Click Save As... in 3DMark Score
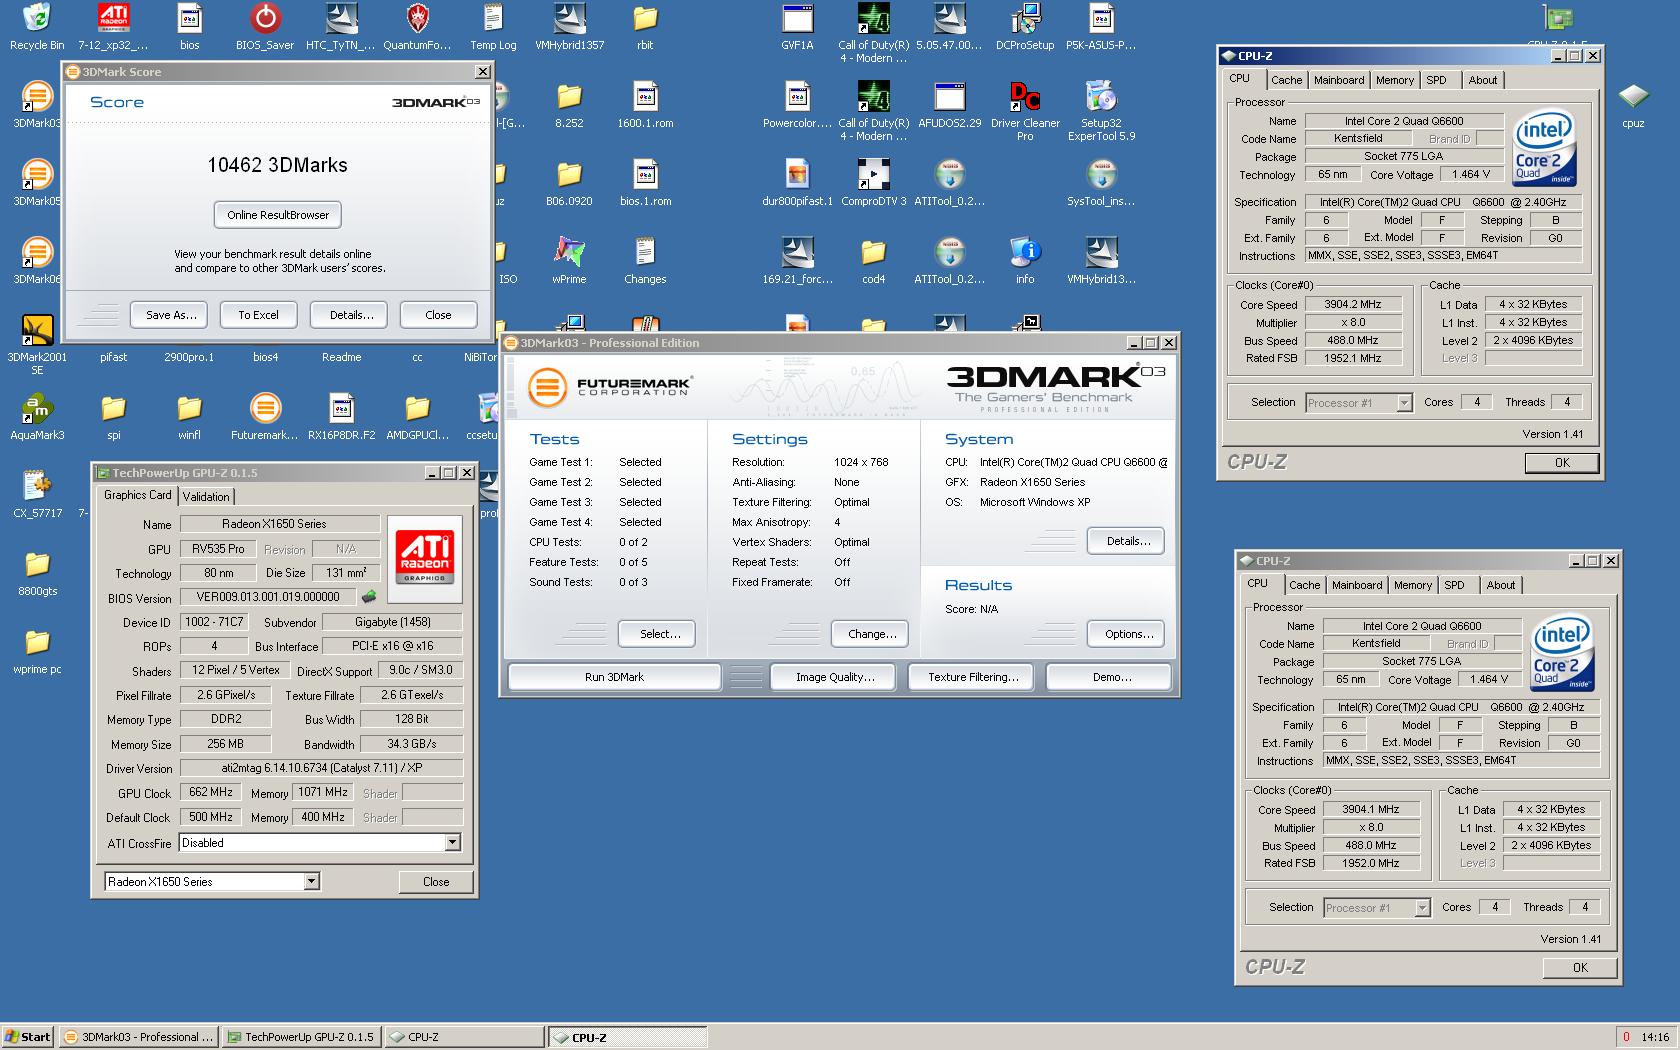The width and height of the screenshot is (1680, 1050). pos(170,315)
